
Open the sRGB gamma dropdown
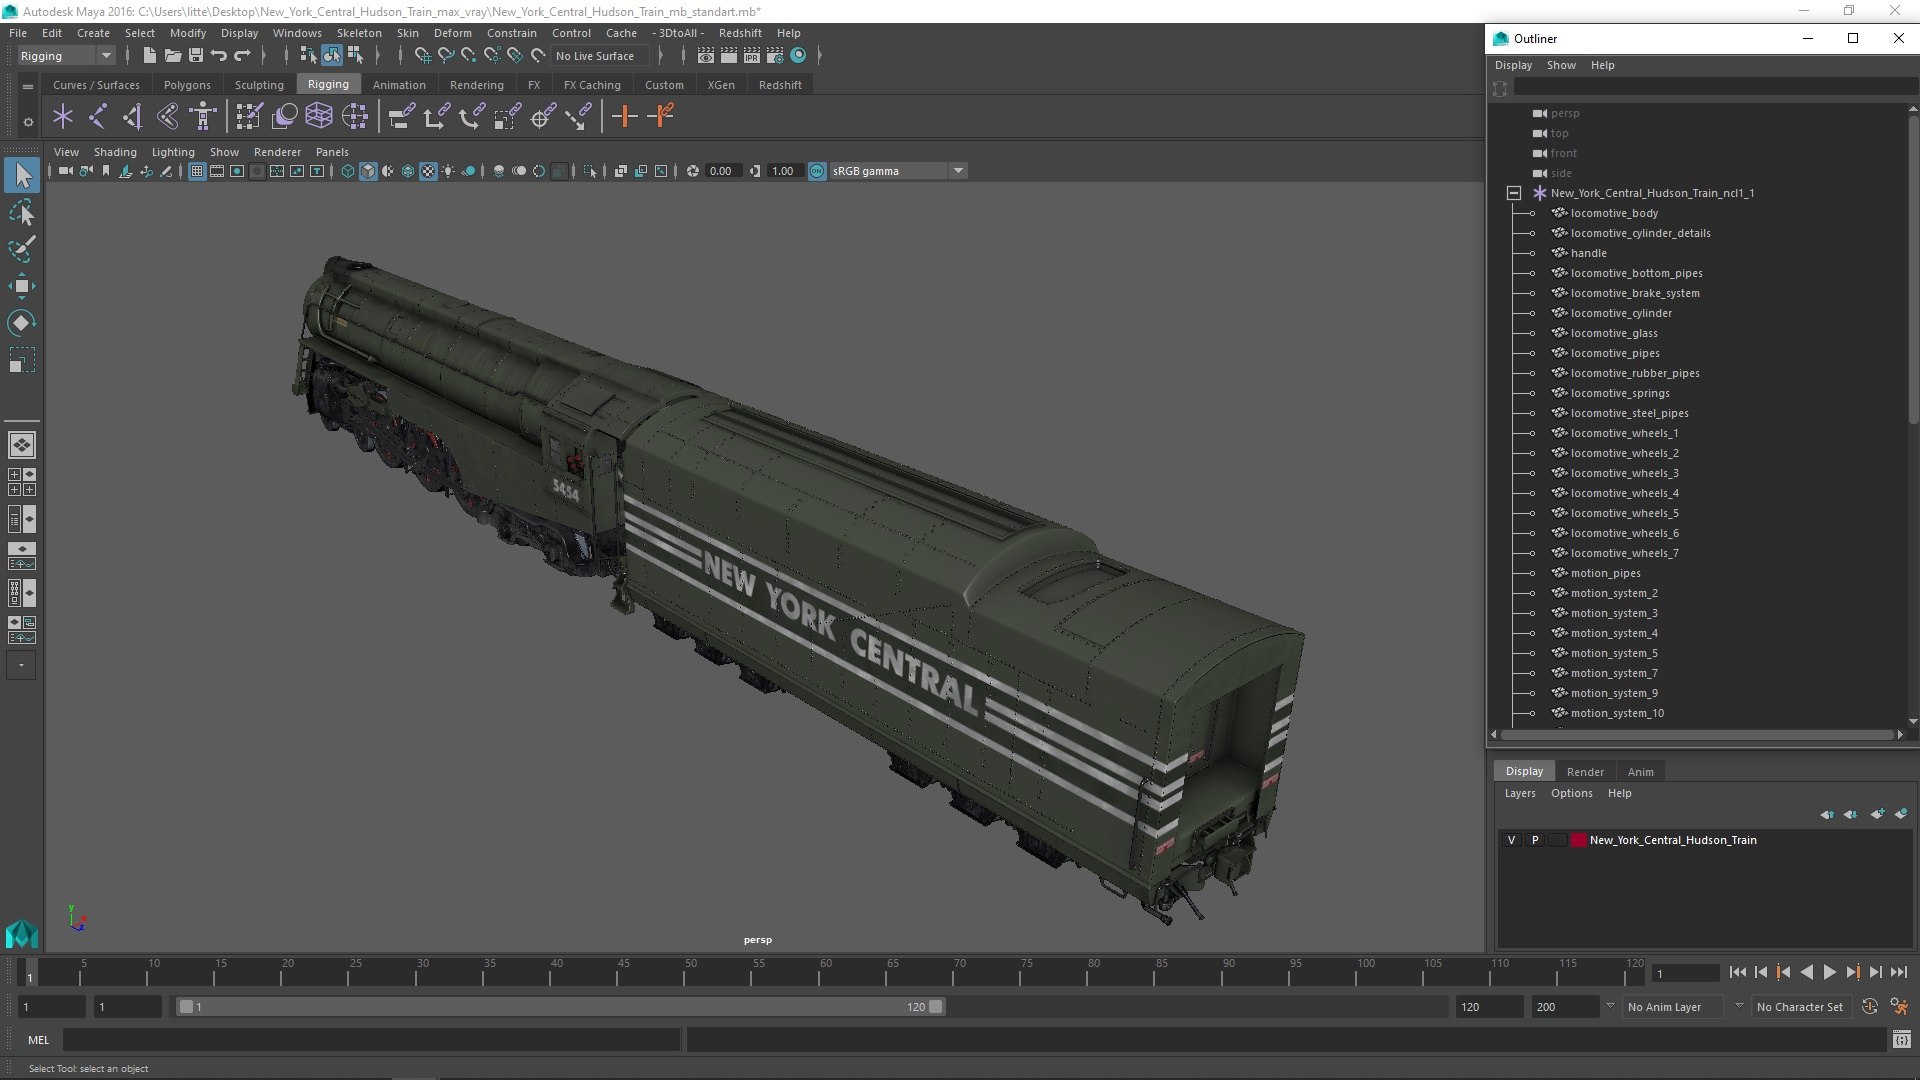(x=897, y=171)
